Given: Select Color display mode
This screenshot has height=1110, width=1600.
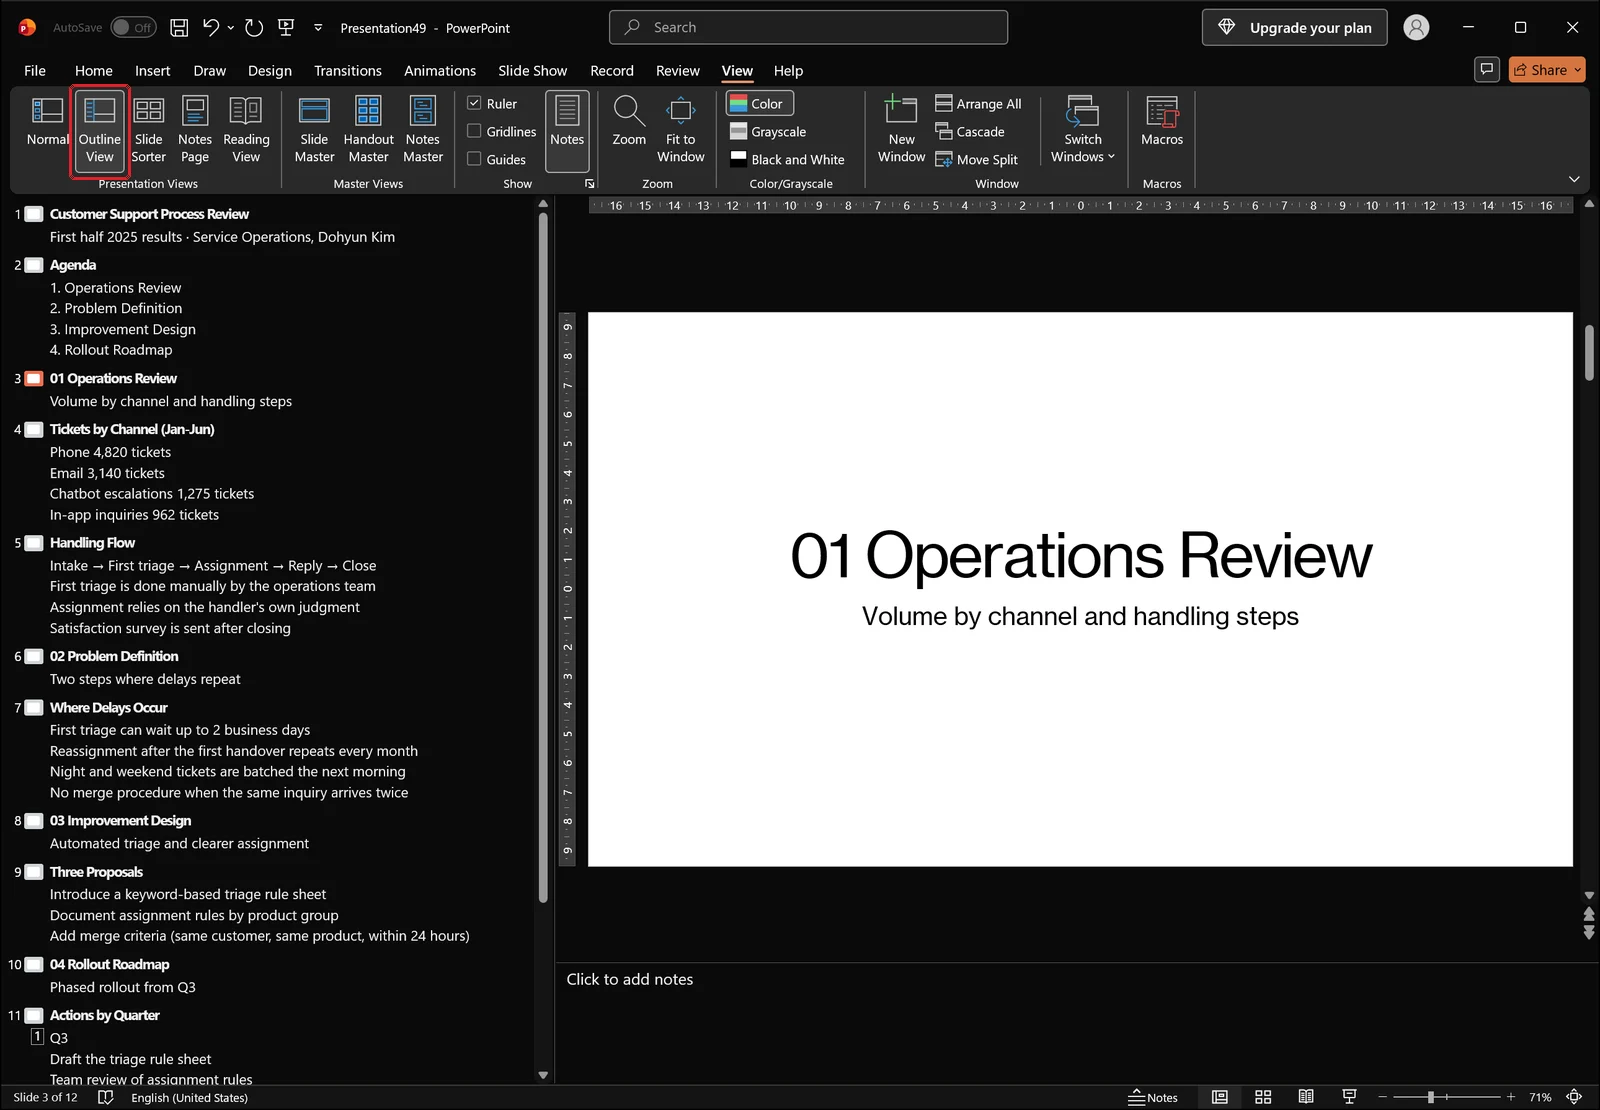Looking at the screenshot, I should tap(759, 103).
